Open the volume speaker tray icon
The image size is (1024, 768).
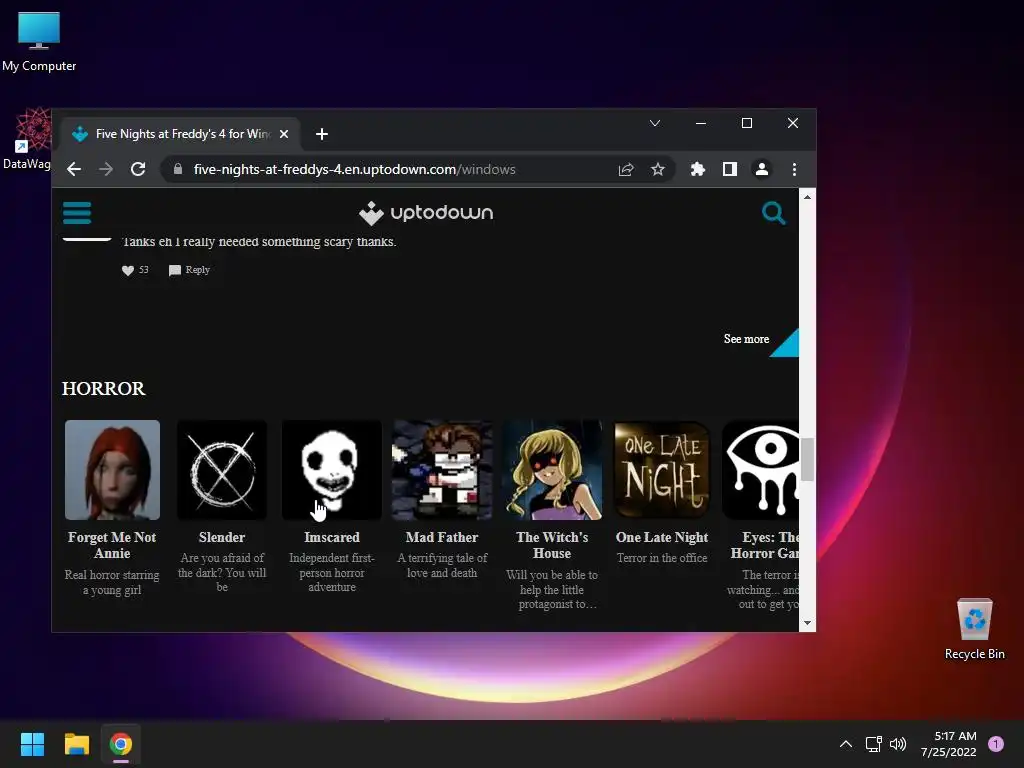click(x=899, y=744)
